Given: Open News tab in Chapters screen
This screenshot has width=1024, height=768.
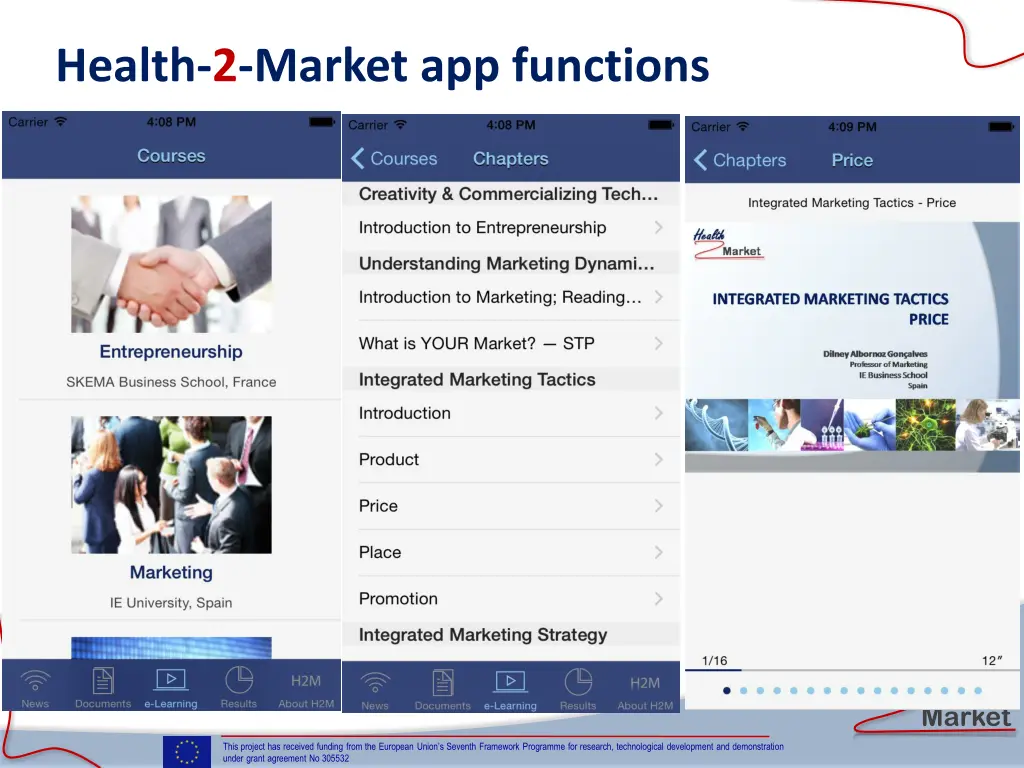Looking at the screenshot, I should [x=375, y=690].
